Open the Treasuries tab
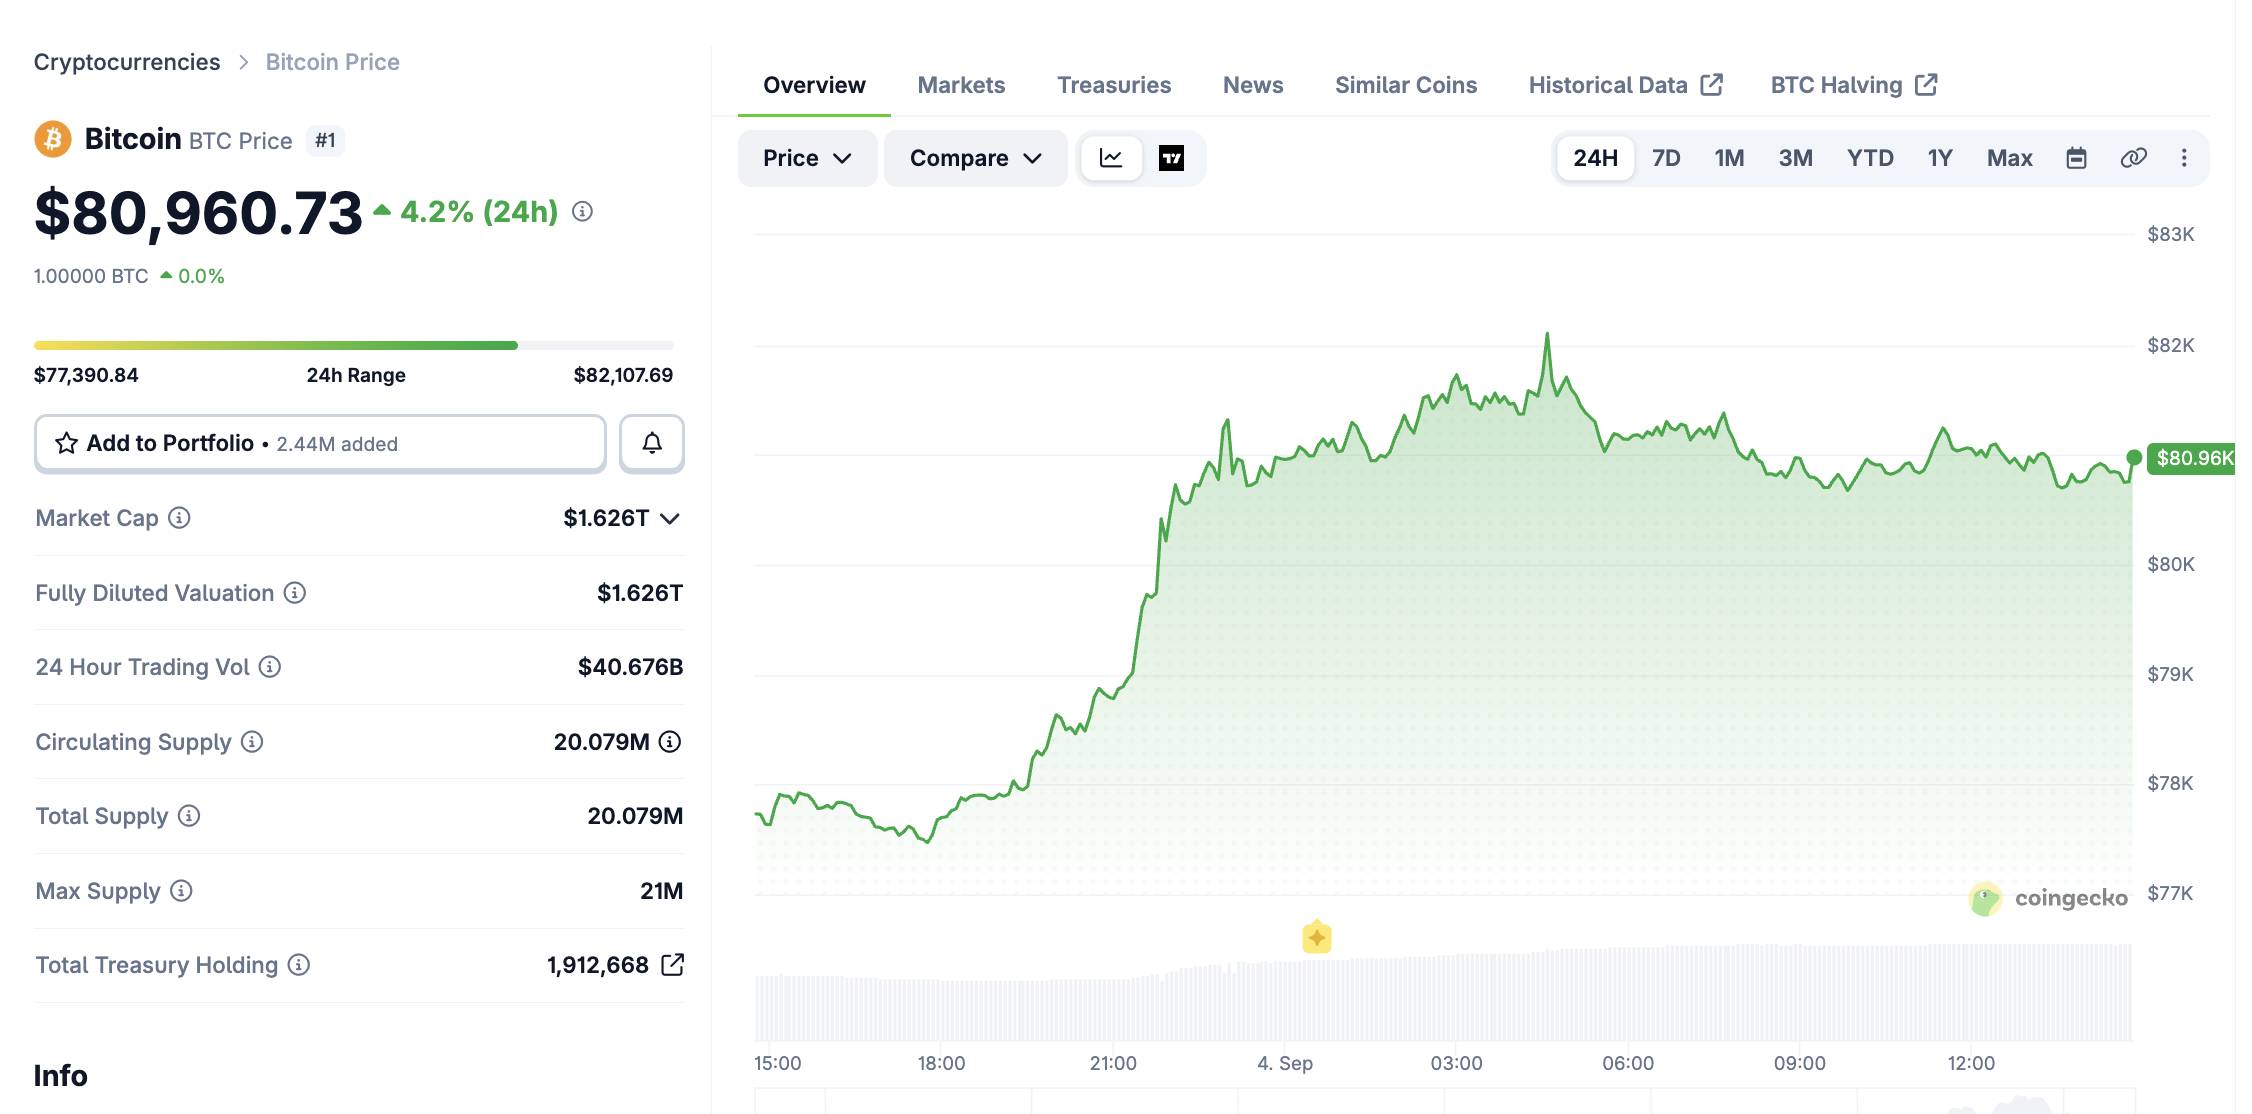This screenshot has width=2252, height=1114. tap(1114, 85)
